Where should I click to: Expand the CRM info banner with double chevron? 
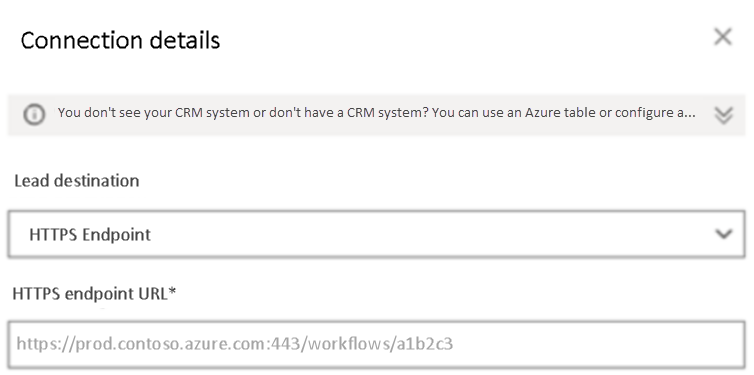[x=723, y=115]
